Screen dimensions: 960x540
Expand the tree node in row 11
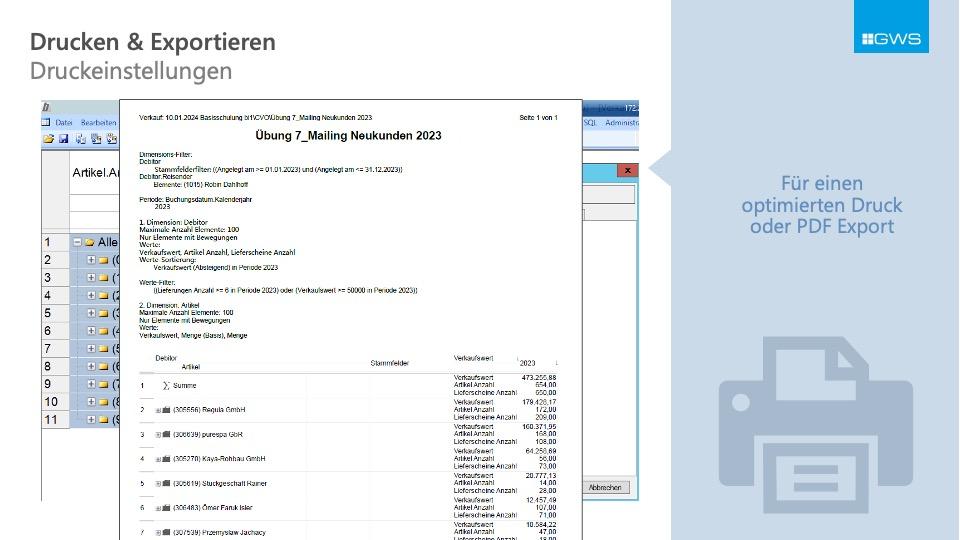tap(91, 420)
